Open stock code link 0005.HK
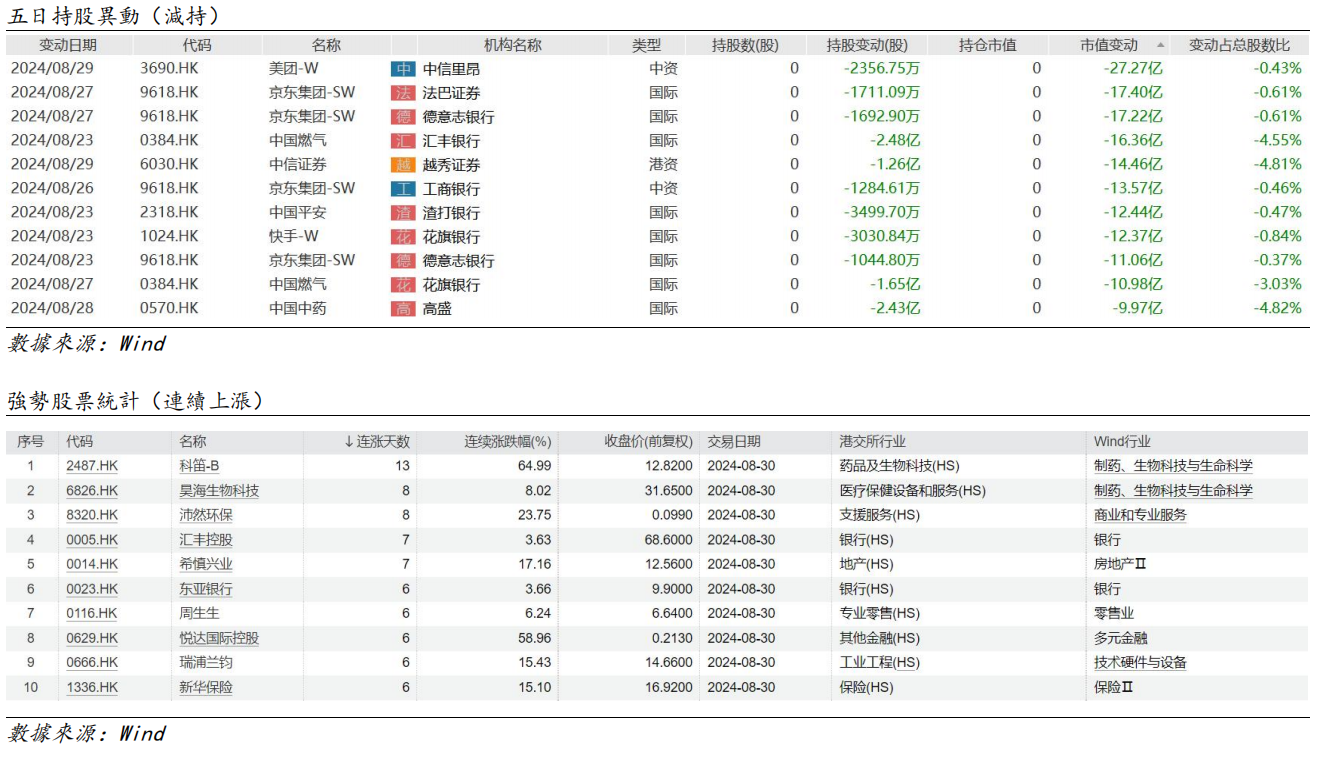 click(92, 540)
